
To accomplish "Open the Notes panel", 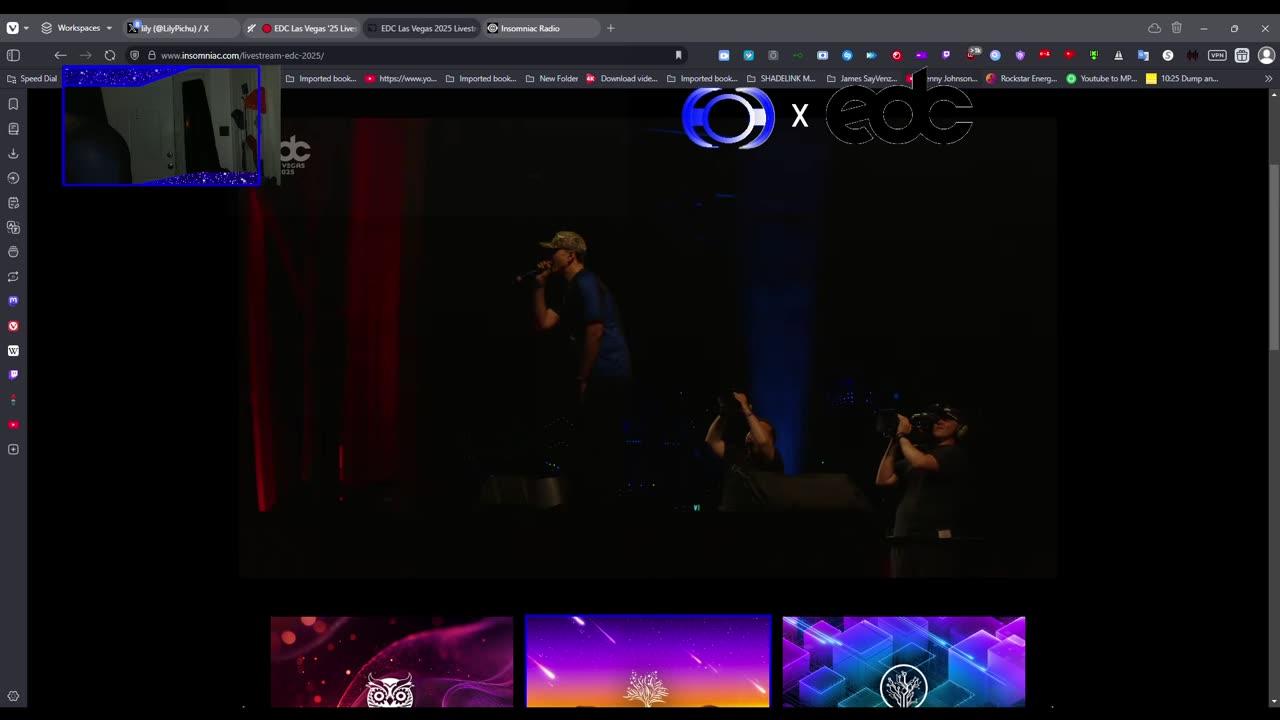I will coord(13,203).
